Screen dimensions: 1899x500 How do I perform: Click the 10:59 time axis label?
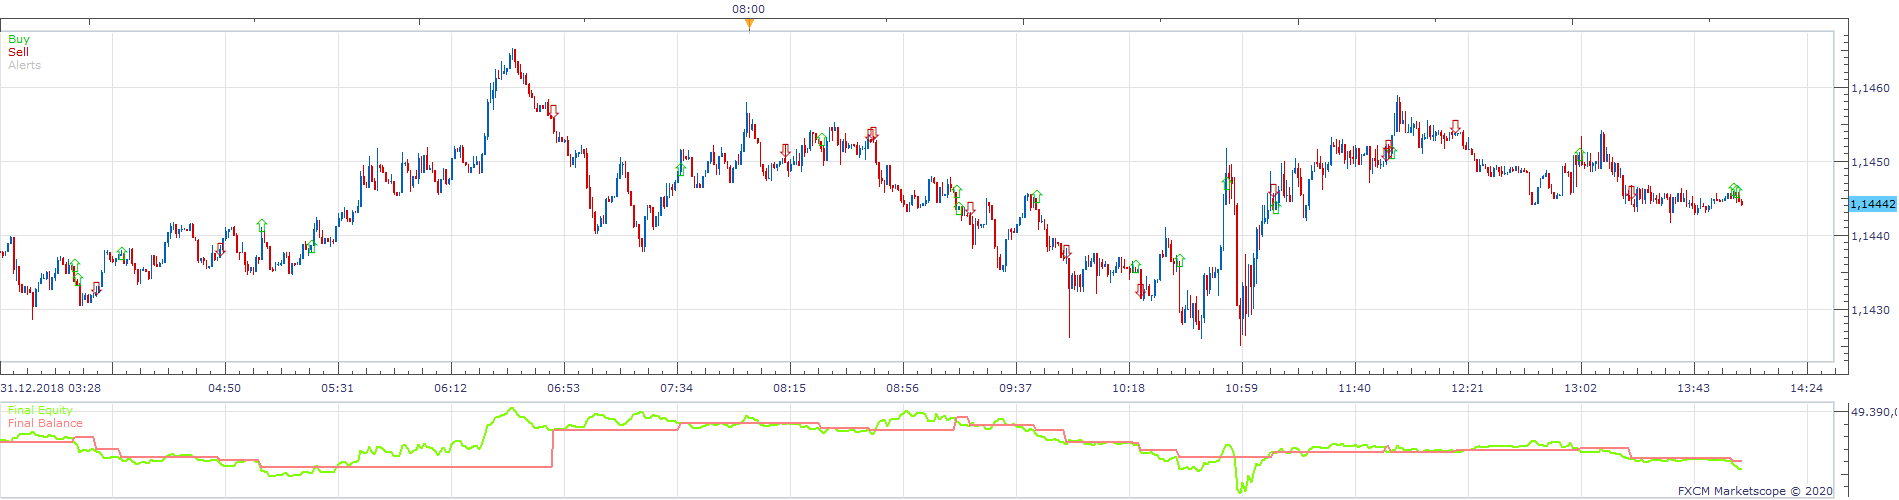coord(1241,388)
